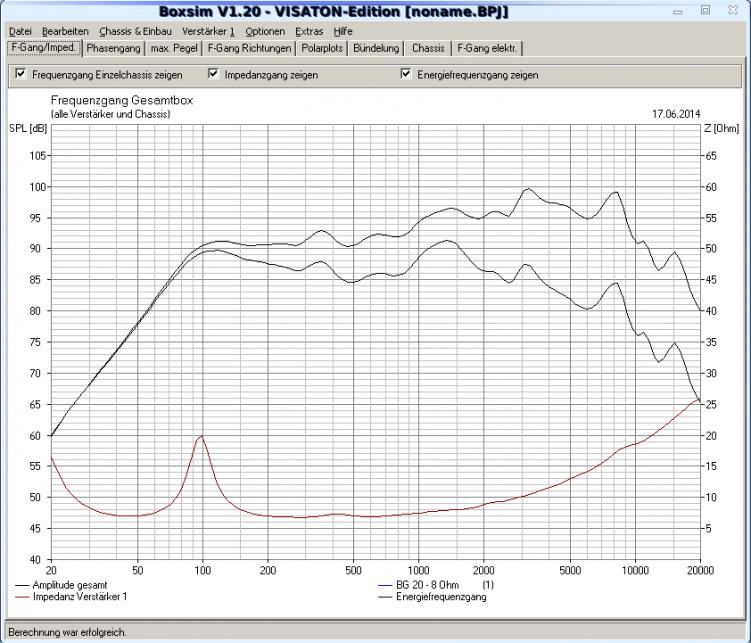
Task: Open the Datei menu
Action: pos(20,31)
